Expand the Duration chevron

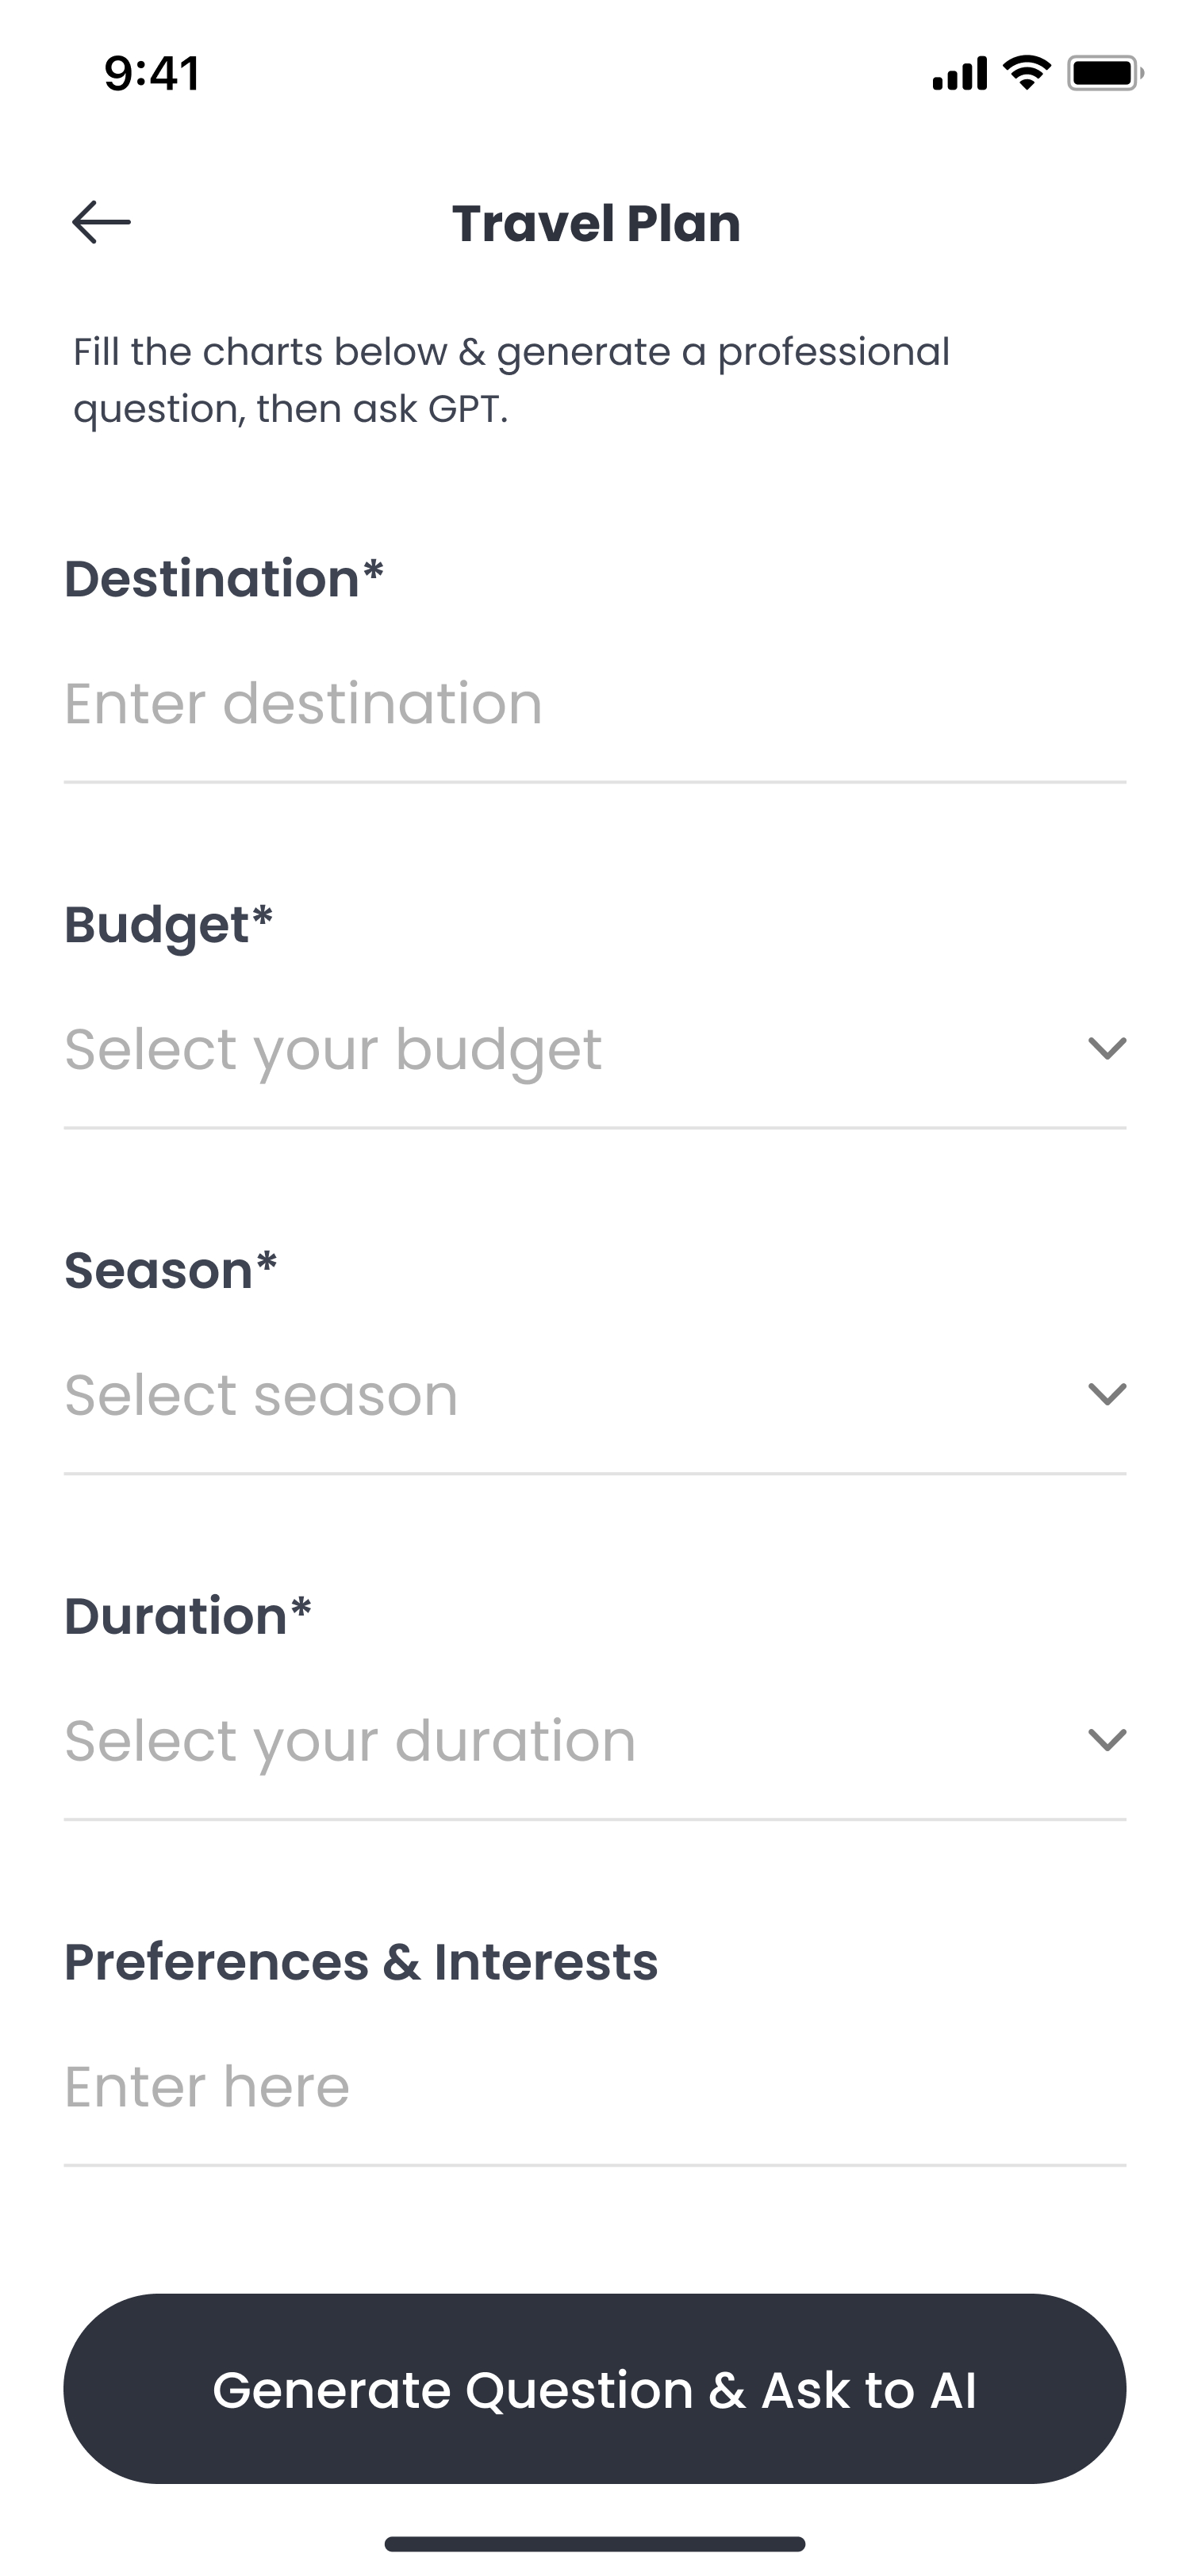point(1106,1740)
